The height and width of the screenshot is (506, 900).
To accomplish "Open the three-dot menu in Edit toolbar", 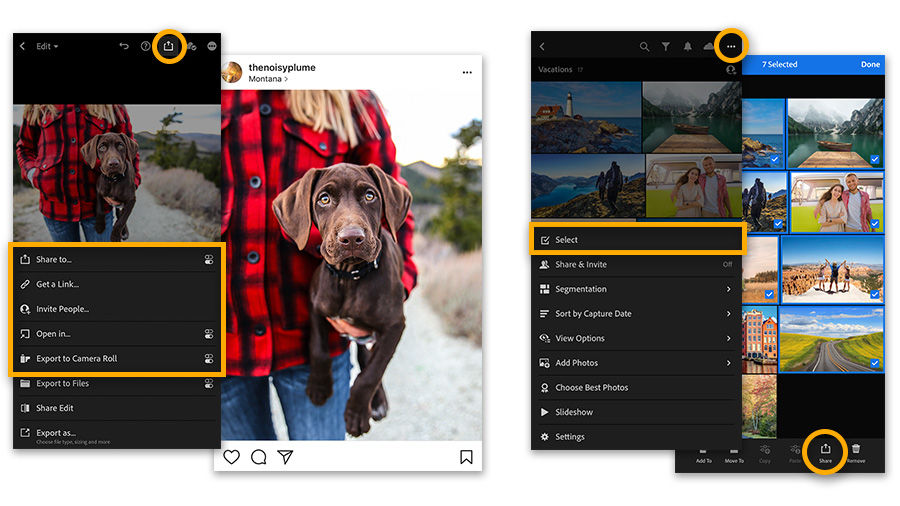I will [212, 46].
